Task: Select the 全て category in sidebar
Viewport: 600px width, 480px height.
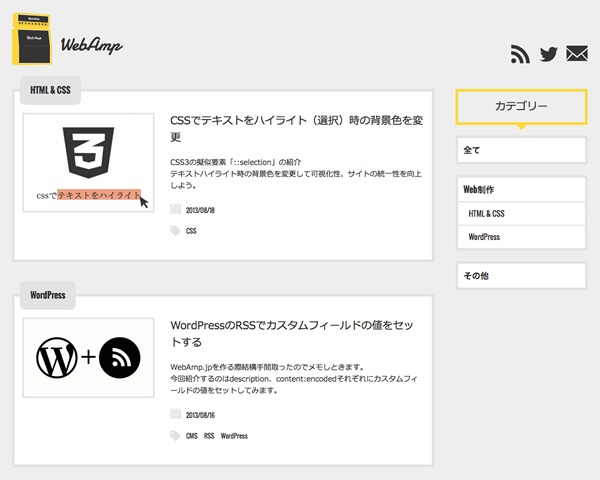Action: (521, 150)
